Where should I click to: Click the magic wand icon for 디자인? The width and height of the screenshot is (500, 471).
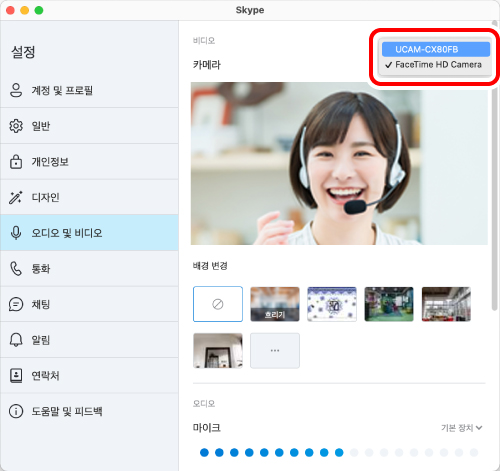16,197
